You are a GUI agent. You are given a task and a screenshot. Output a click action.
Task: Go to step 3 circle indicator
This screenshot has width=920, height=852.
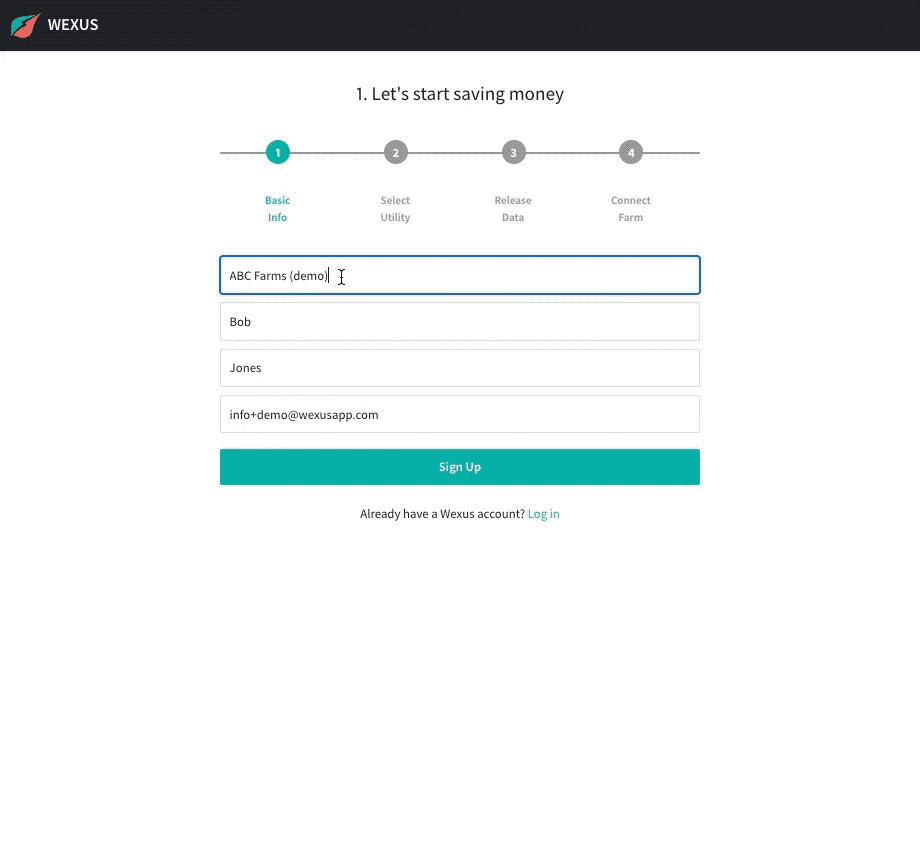pos(513,153)
